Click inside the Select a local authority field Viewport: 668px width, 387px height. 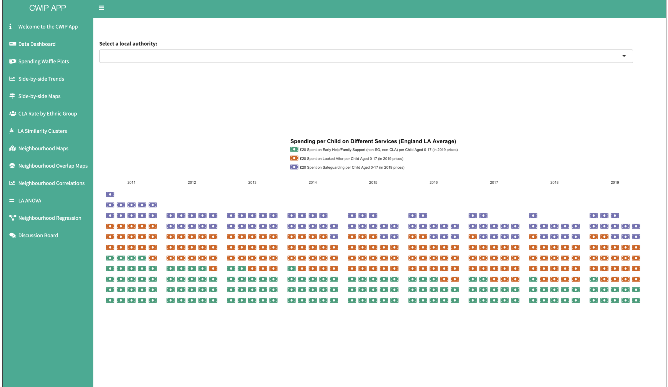tap(366, 56)
